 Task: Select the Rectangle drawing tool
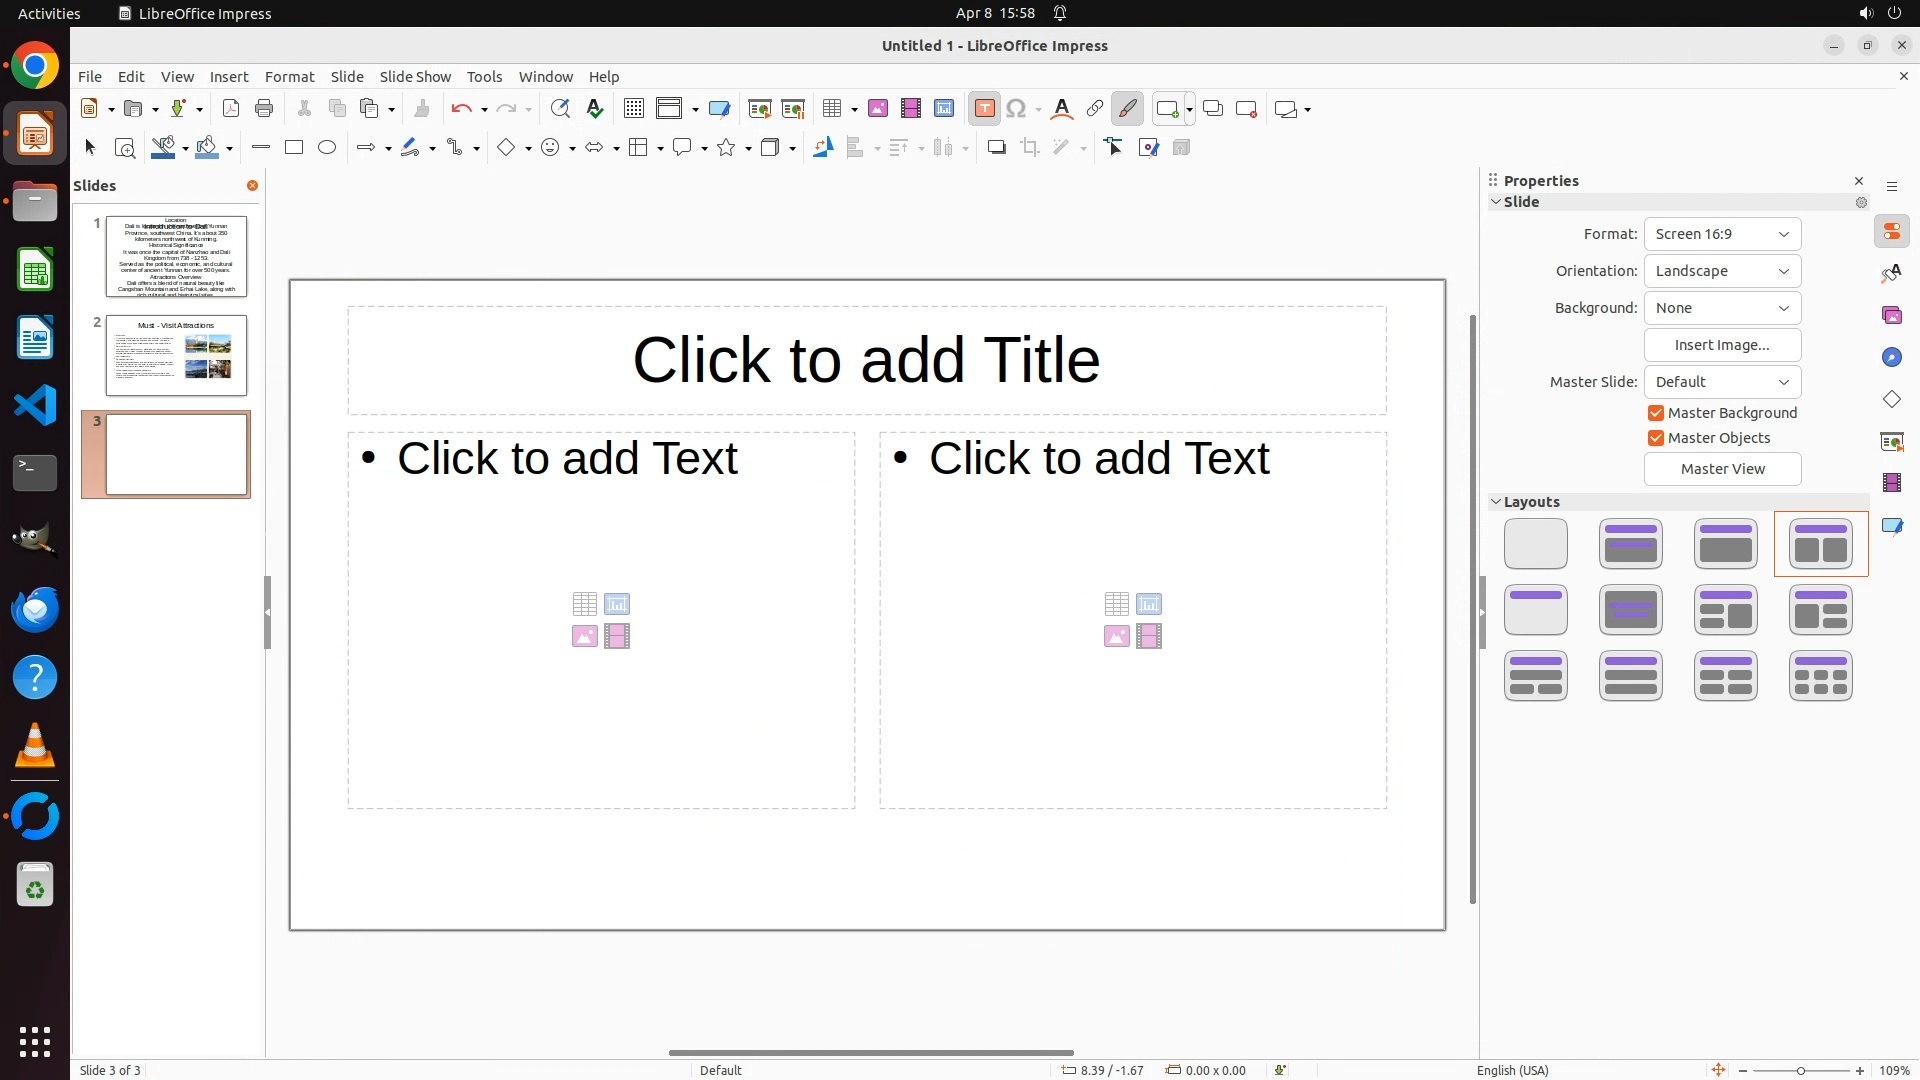[x=294, y=148]
